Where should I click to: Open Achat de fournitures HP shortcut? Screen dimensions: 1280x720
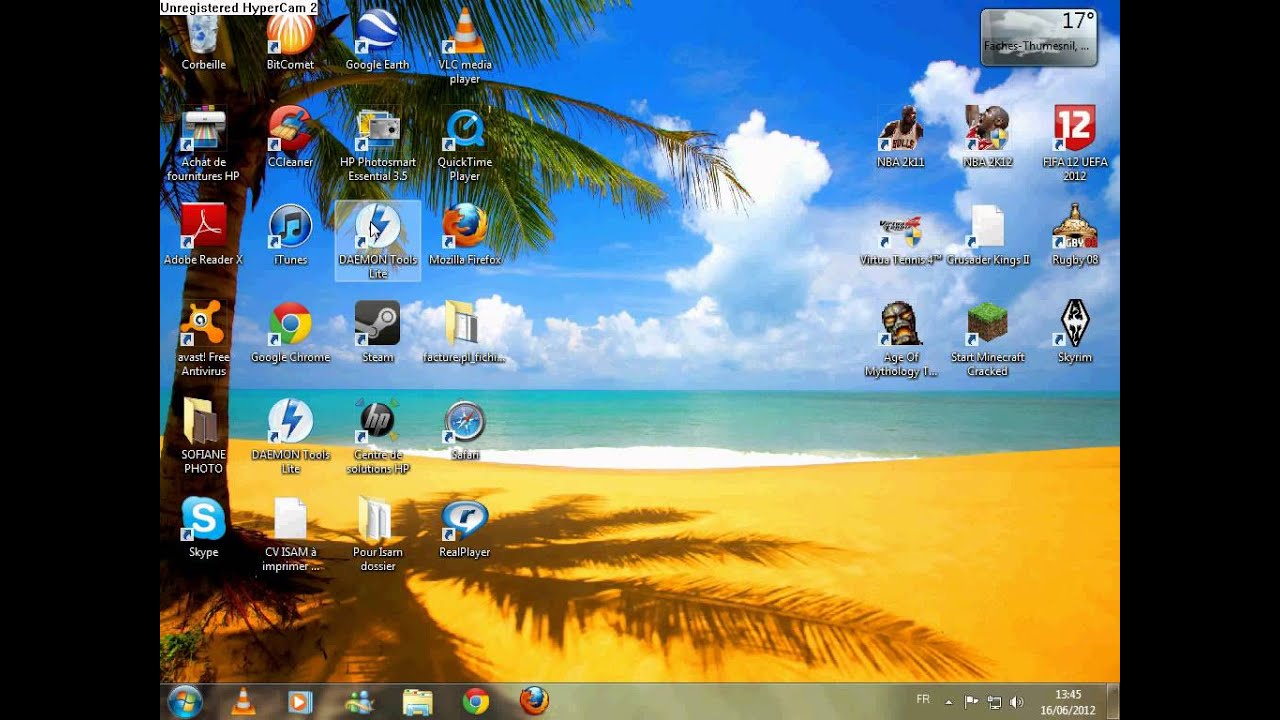pyautogui.click(x=203, y=143)
